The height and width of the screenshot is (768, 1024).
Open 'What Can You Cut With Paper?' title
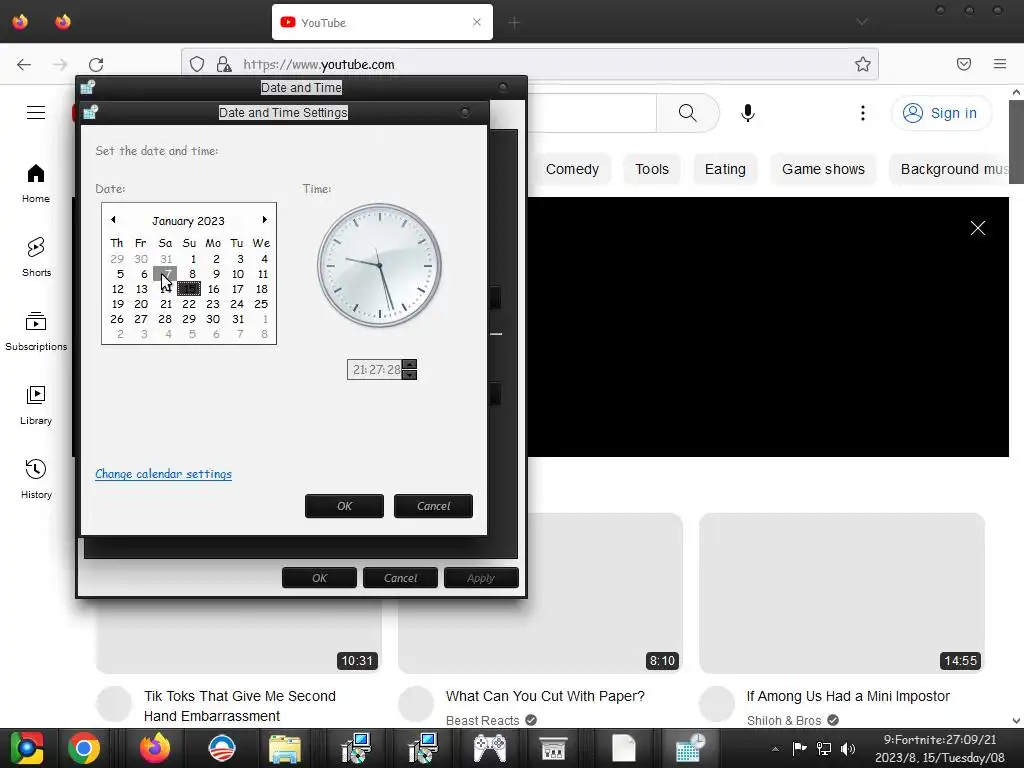point(545,696)
